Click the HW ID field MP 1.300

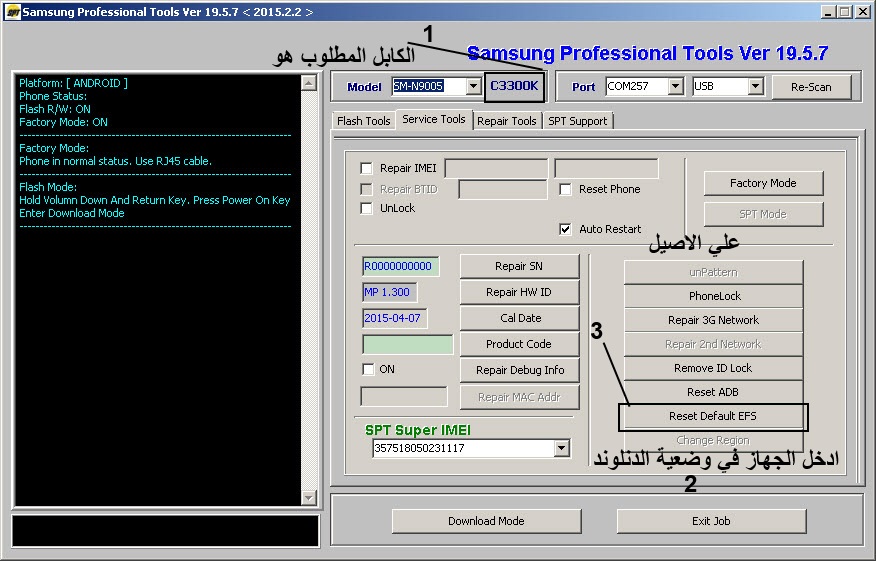point(389,292)
